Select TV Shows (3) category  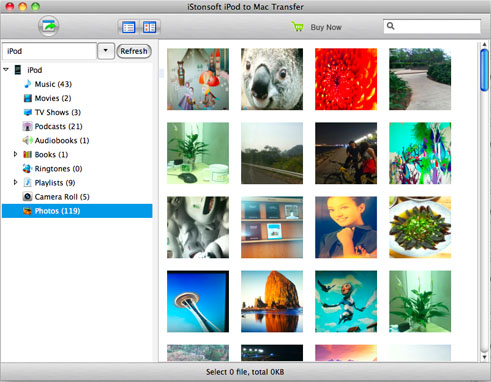[x=58, y=112]
